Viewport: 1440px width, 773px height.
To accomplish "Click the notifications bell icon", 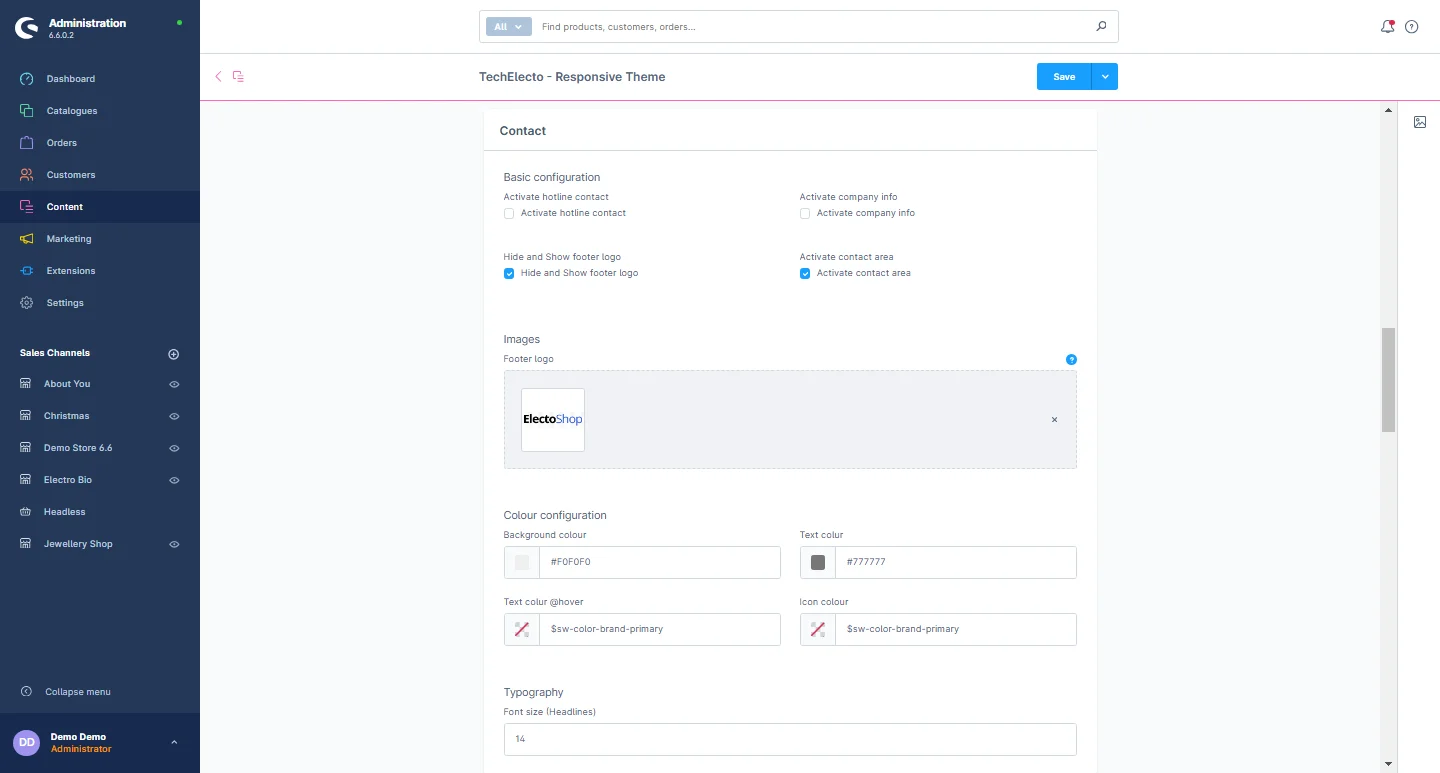I will (1387, 27).
